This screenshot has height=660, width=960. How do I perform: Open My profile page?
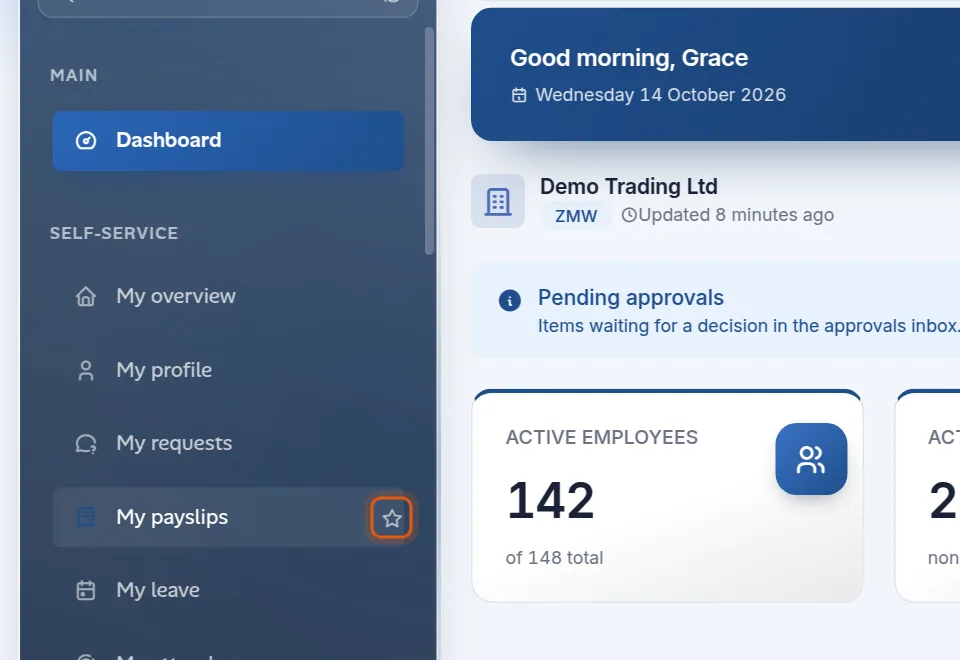pyautogui.click(x=228, y=370)
